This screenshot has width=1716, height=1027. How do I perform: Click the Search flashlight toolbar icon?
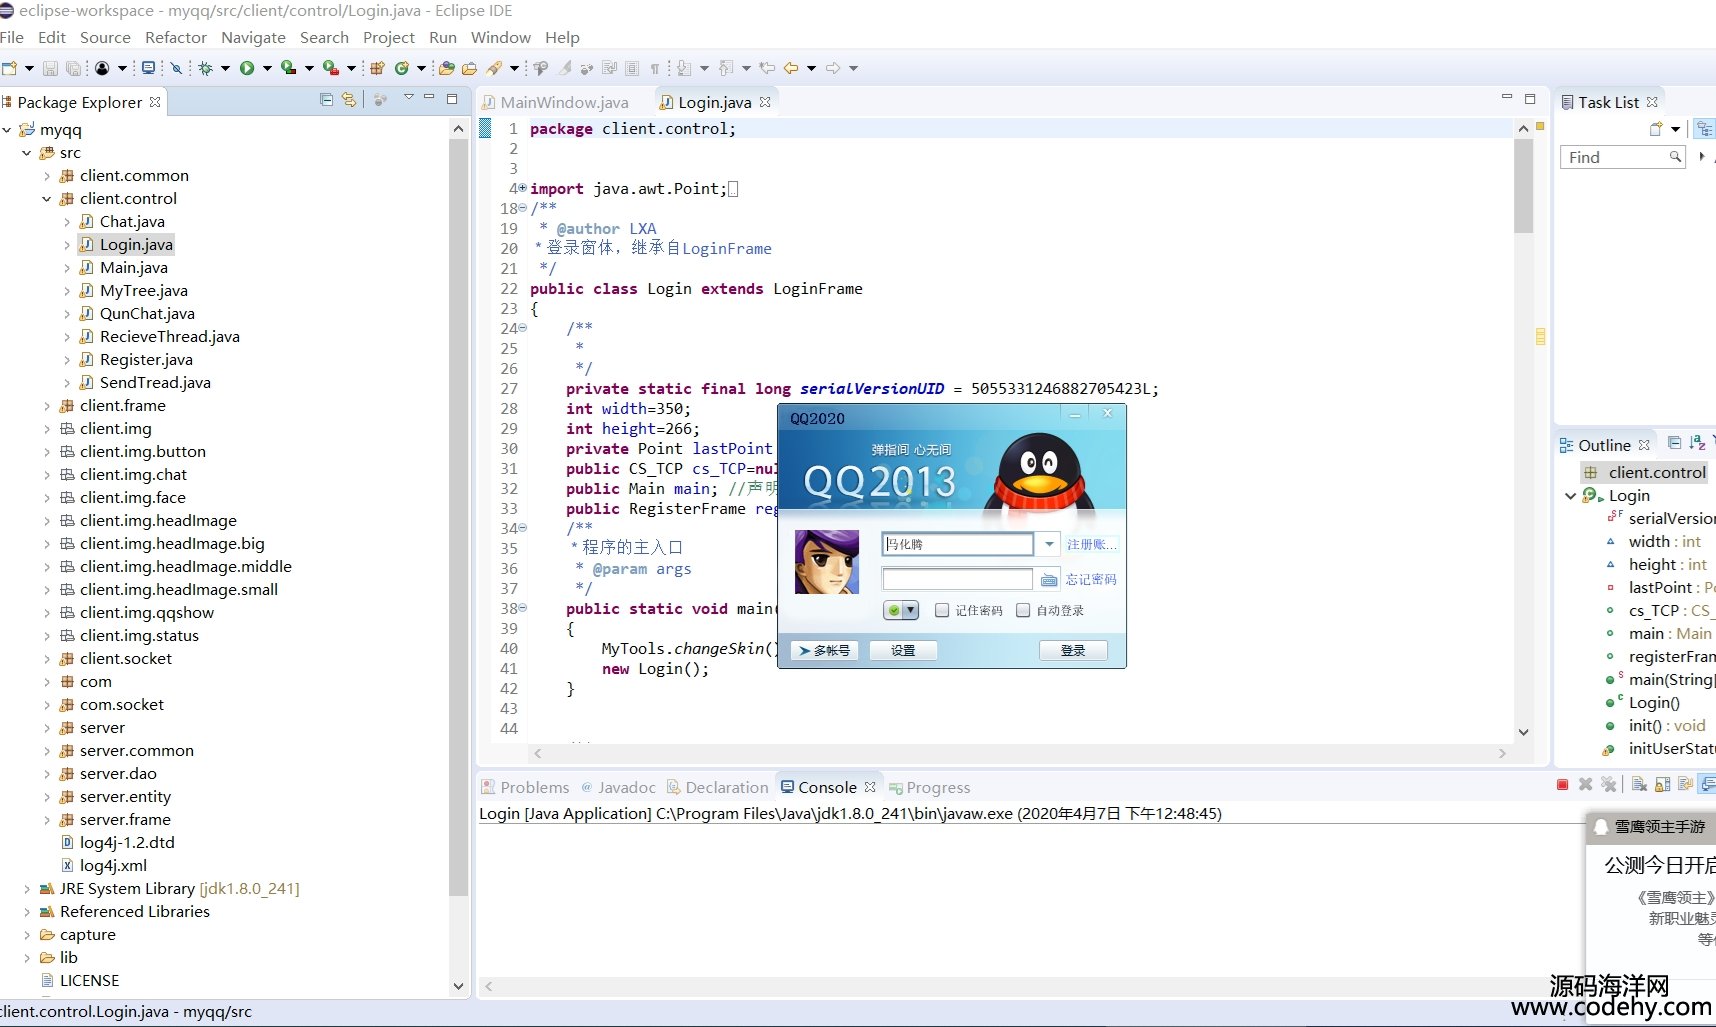(x=493, y=68)
